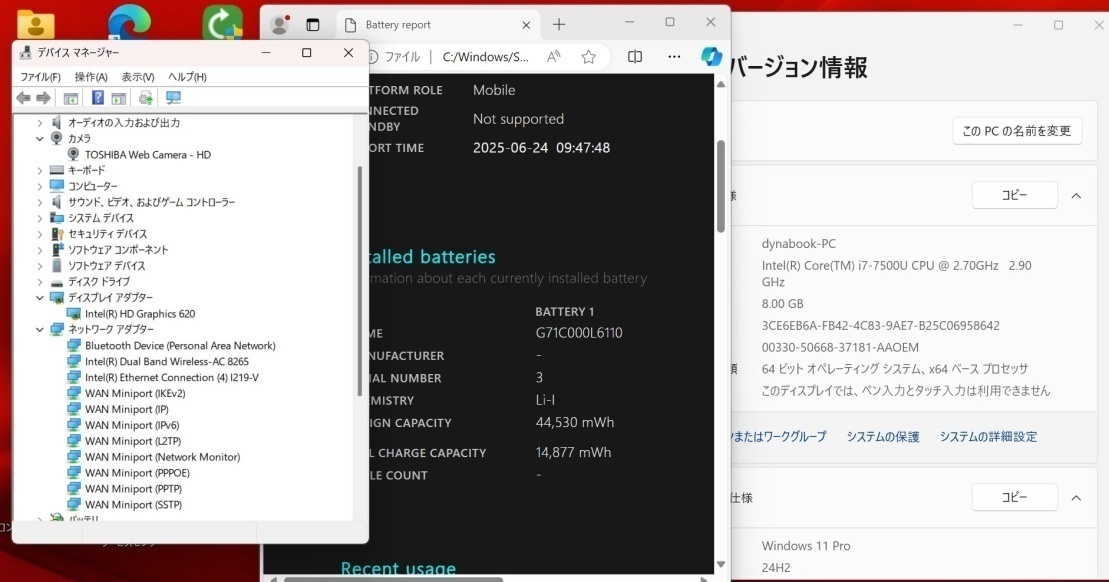Add page to favorites with the star icon
Image resolution: width=1109 pixels, height=582 pixels.
point(588,57)
